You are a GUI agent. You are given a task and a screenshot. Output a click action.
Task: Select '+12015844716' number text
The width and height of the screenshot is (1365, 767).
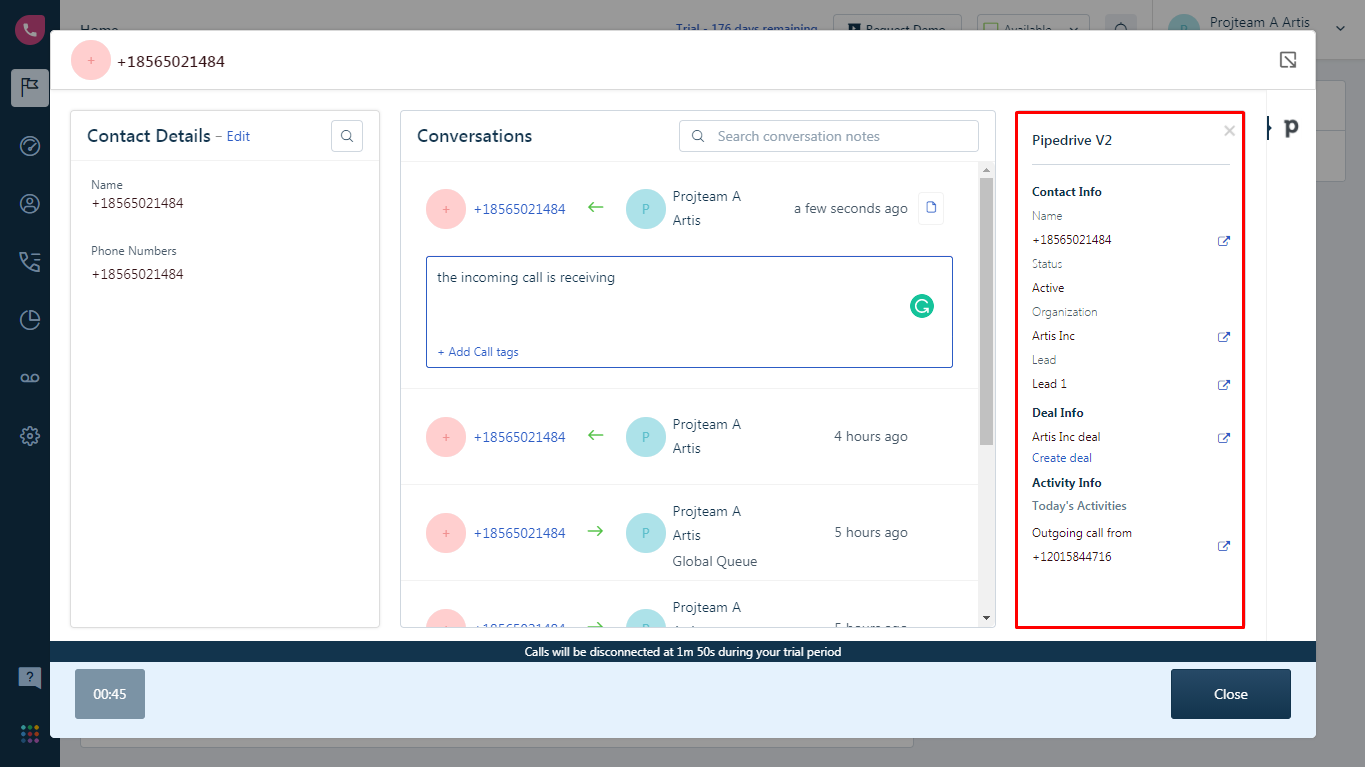coord(1072,557)
